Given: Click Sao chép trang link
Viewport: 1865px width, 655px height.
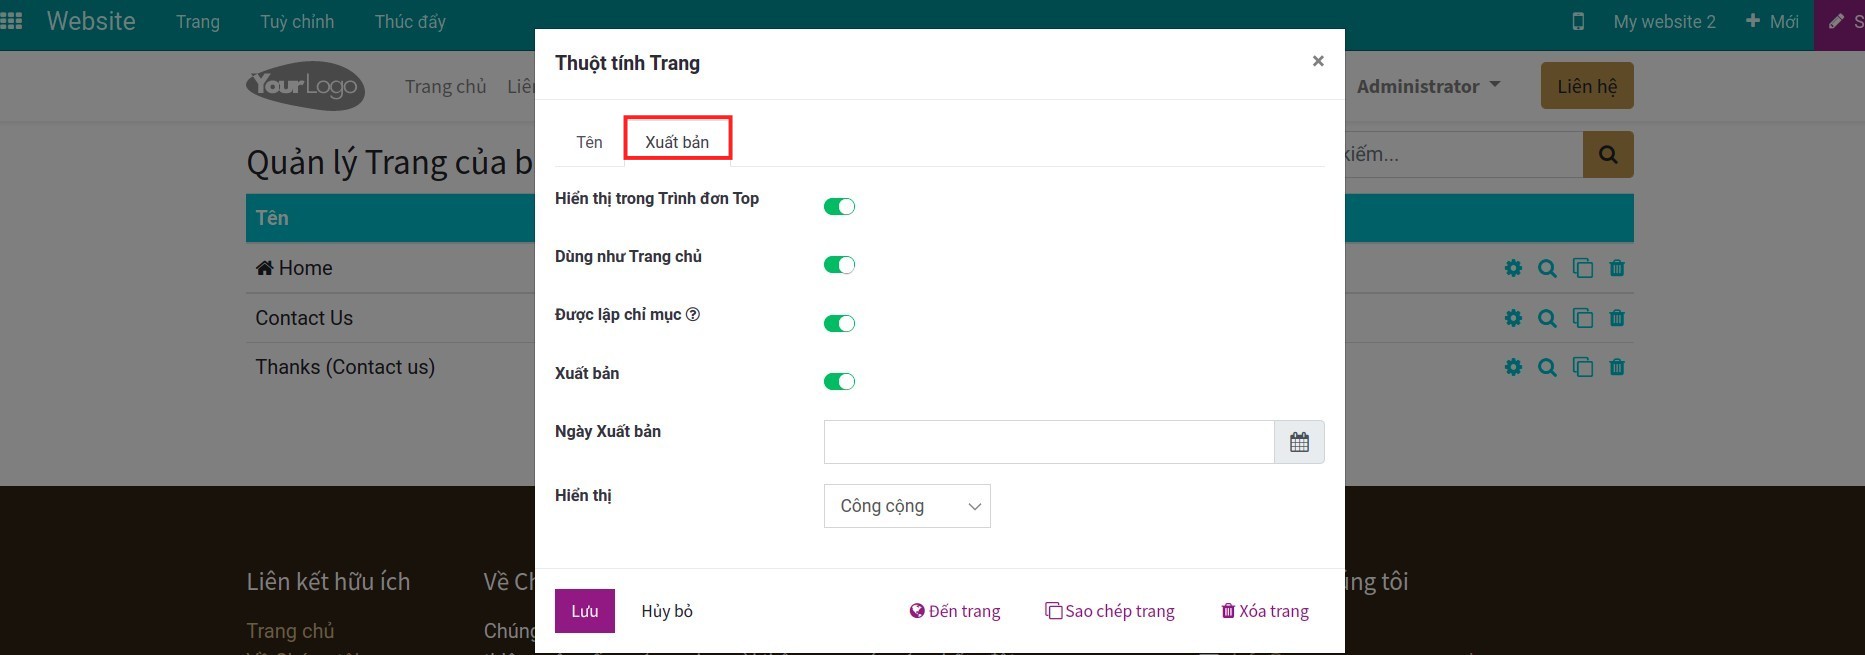Looking at the screenshot, I should (x=1110, y=611).
